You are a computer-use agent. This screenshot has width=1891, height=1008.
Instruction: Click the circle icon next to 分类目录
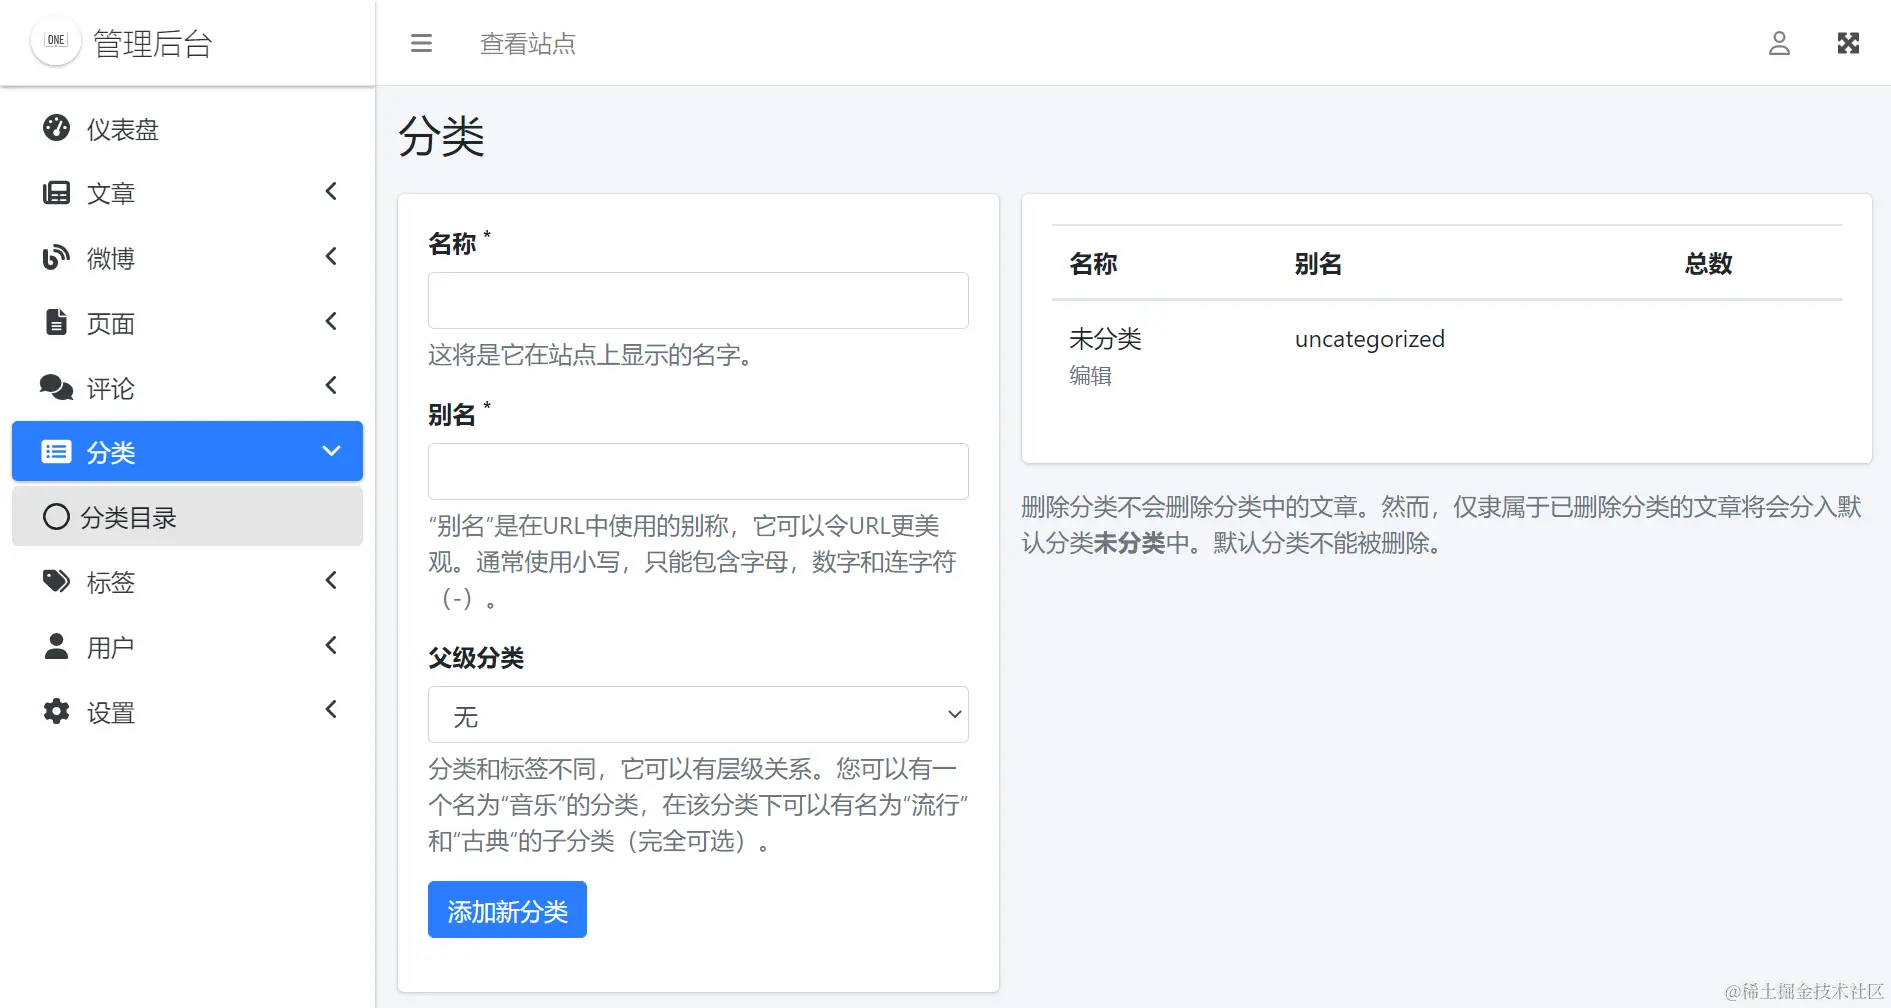pyautogui.click(x=56, y=516)
